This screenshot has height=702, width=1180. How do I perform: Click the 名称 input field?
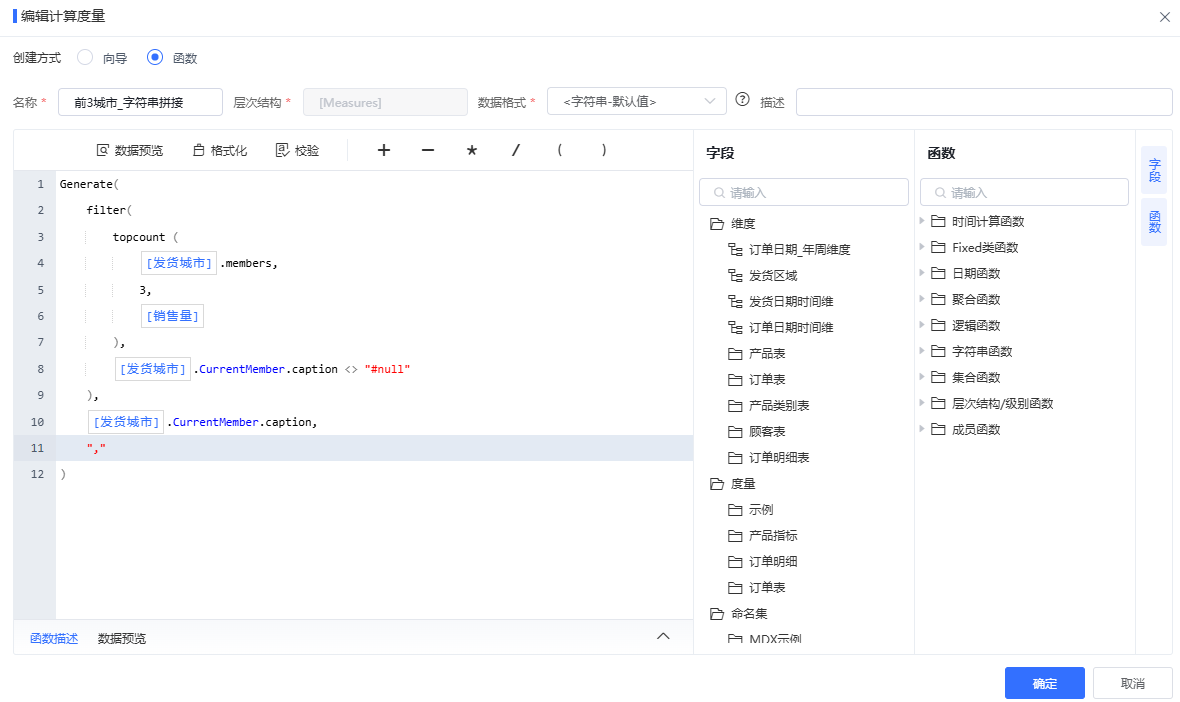(140, 102)
